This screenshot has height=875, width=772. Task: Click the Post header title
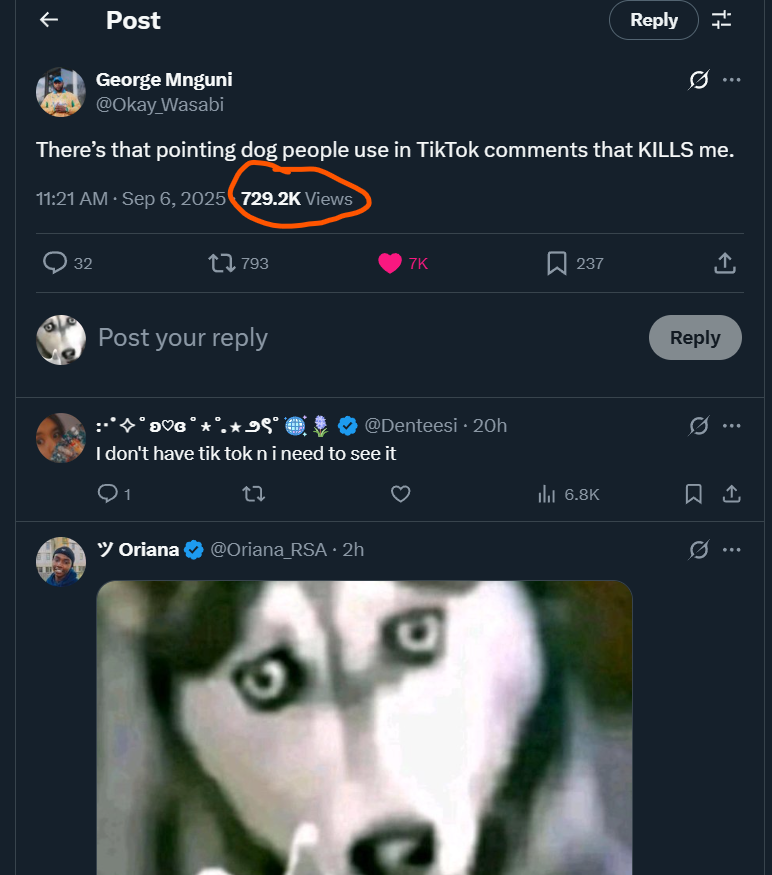(133, 19)
